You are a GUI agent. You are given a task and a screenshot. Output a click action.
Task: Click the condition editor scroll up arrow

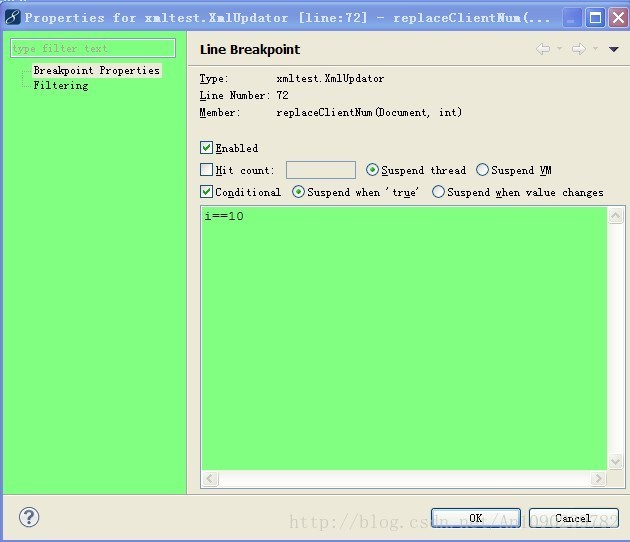point(615,216)
